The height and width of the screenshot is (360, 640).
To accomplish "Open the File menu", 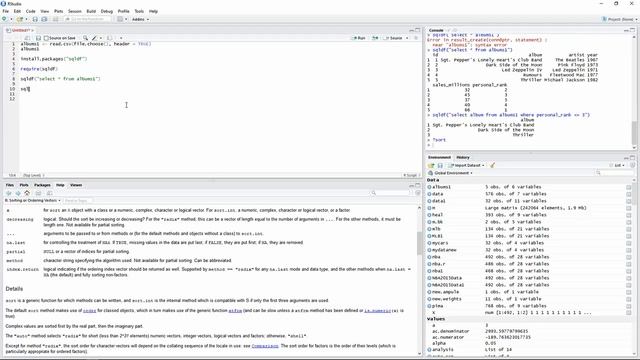I will (6, 11).
